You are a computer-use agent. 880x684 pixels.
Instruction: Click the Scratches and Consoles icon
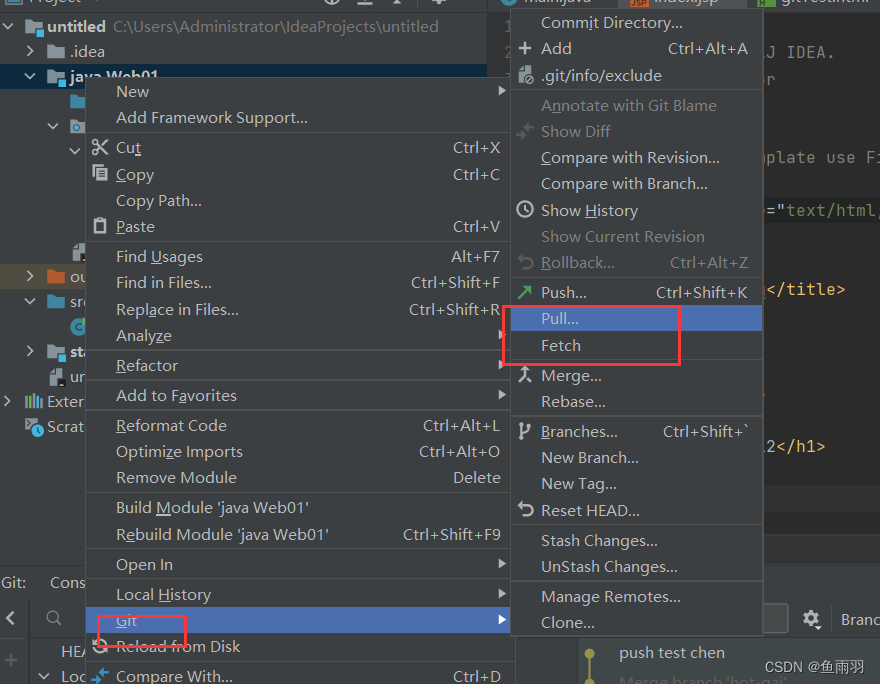click(x=34, y=427)
